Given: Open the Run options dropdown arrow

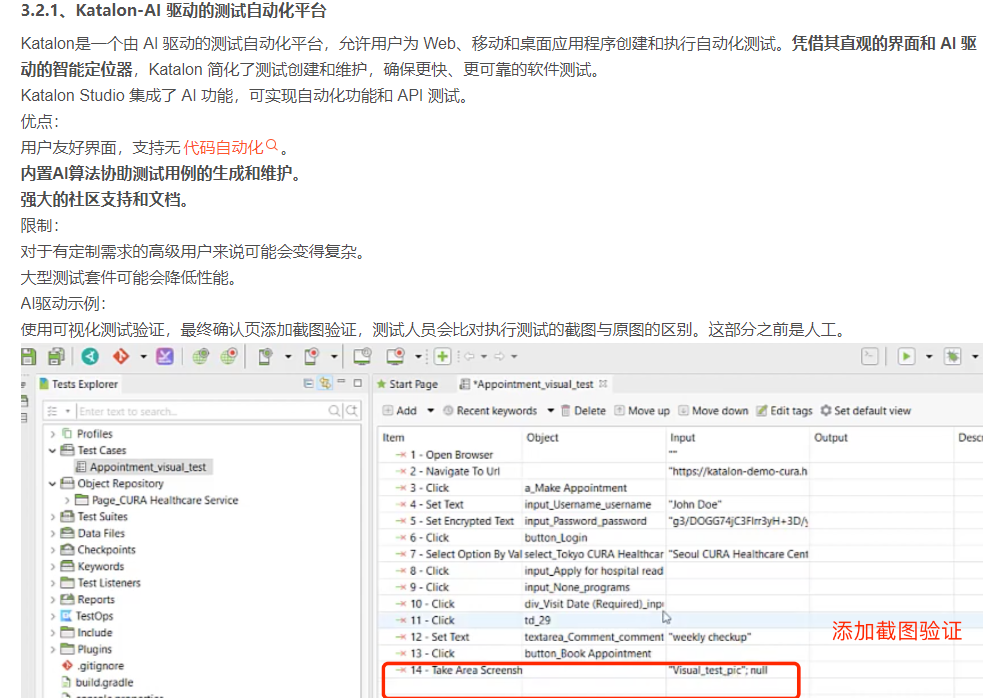Looking at the screenshot, I should coord(929,356).
